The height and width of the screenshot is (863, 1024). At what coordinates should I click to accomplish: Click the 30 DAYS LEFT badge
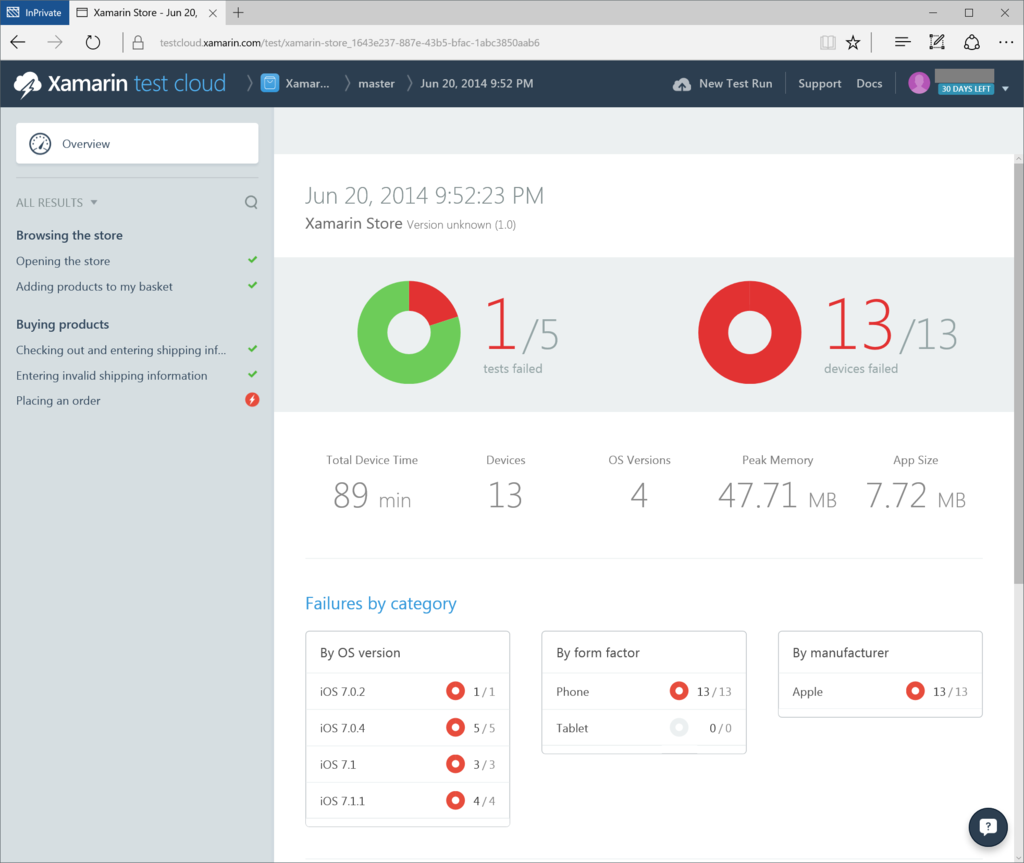(966, 89)
